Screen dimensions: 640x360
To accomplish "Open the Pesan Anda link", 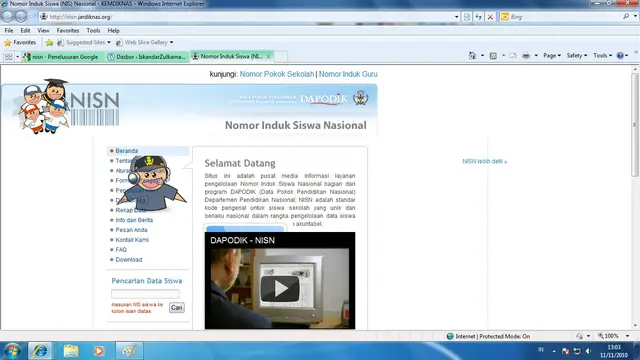I will pos(131,230).
